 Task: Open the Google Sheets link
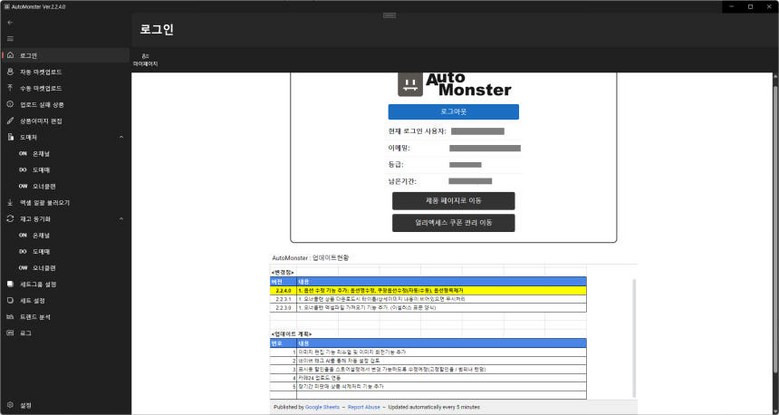click(322, 407)
